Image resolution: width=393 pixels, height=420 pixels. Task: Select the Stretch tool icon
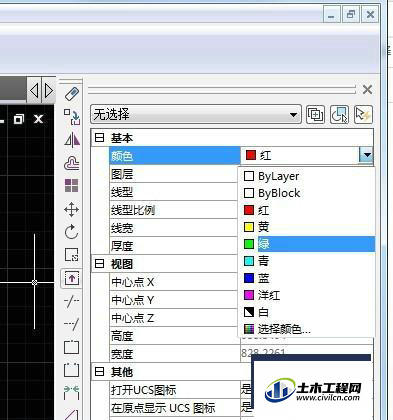pyautogui.click(x=72, y=278)
